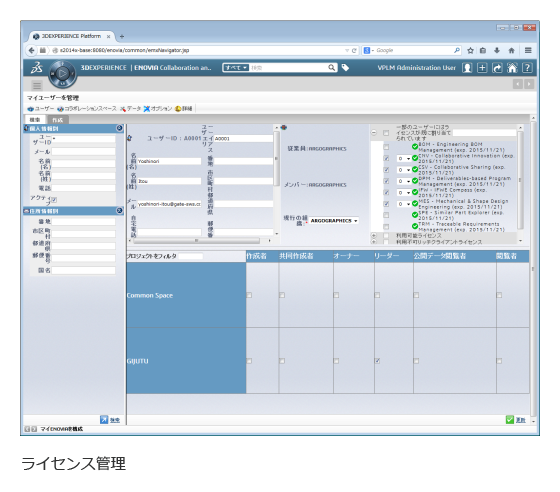Uncheck GIJUTU リーダー role checkbox

pyautogui.click(x=377, y=361)
